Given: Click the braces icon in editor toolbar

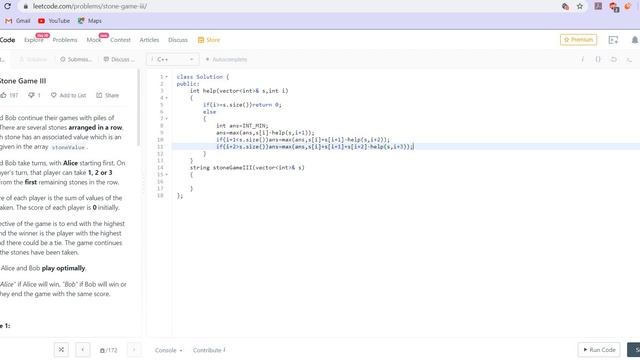Looking at the screenshot, I should pyautogui.click(x=598, y=59).
